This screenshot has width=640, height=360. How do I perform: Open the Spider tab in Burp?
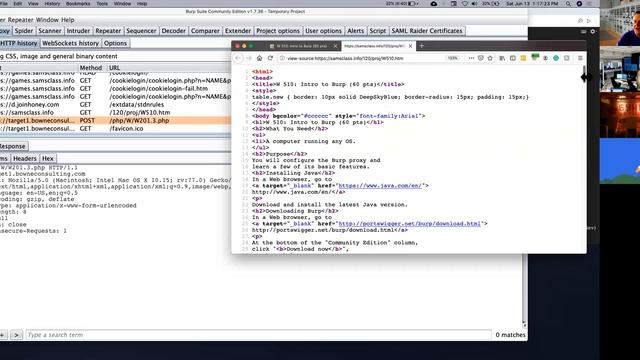click(24, 31)
